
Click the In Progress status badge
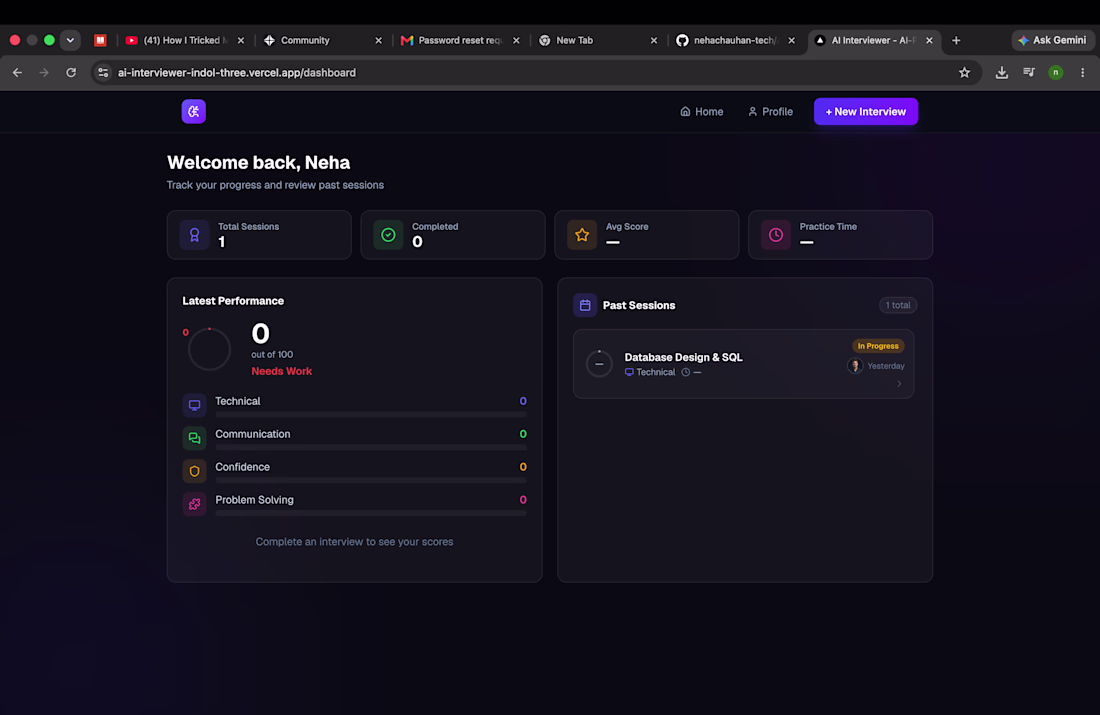tap(878, 346)
